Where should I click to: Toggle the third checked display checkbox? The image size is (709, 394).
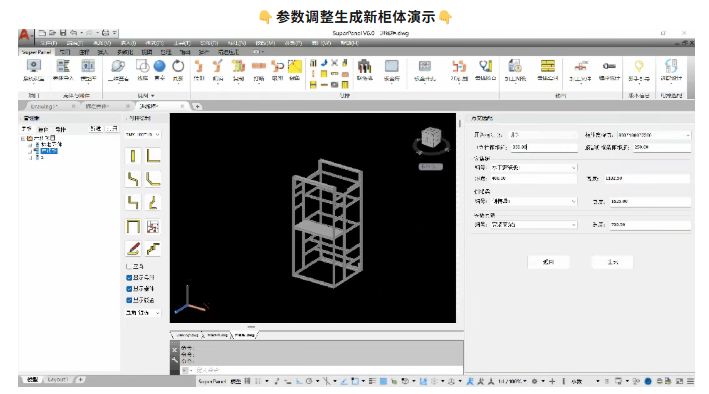pos(129,300)
